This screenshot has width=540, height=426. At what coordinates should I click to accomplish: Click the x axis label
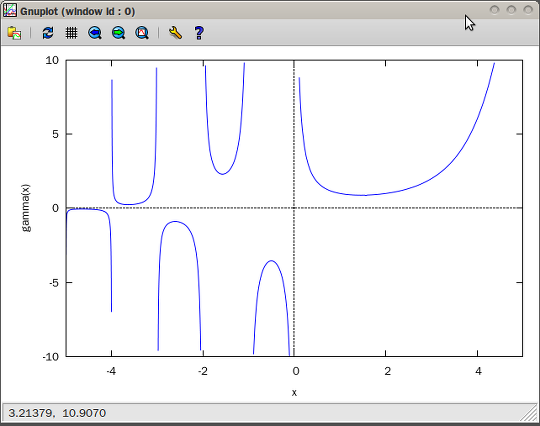(294, 393)
